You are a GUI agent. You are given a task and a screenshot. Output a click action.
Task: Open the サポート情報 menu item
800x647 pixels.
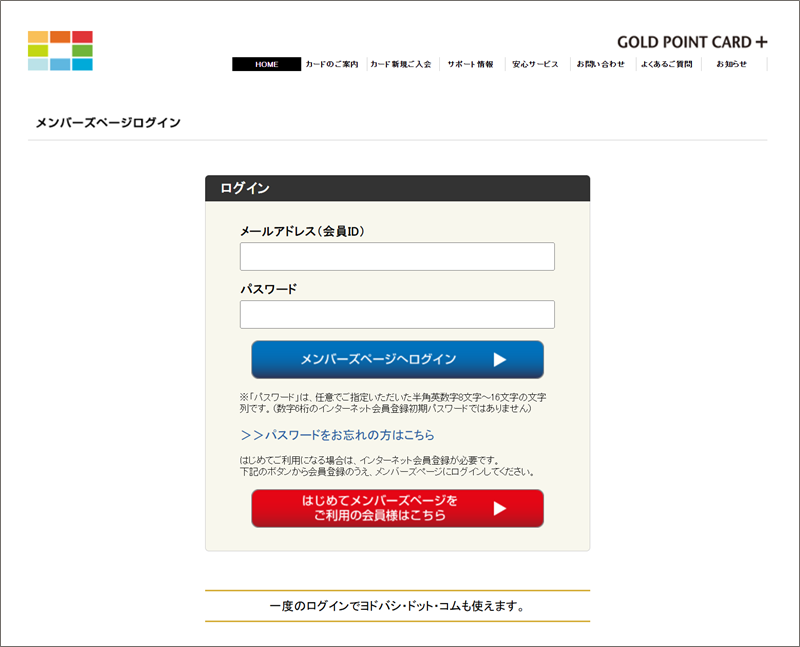pos(470,64)
